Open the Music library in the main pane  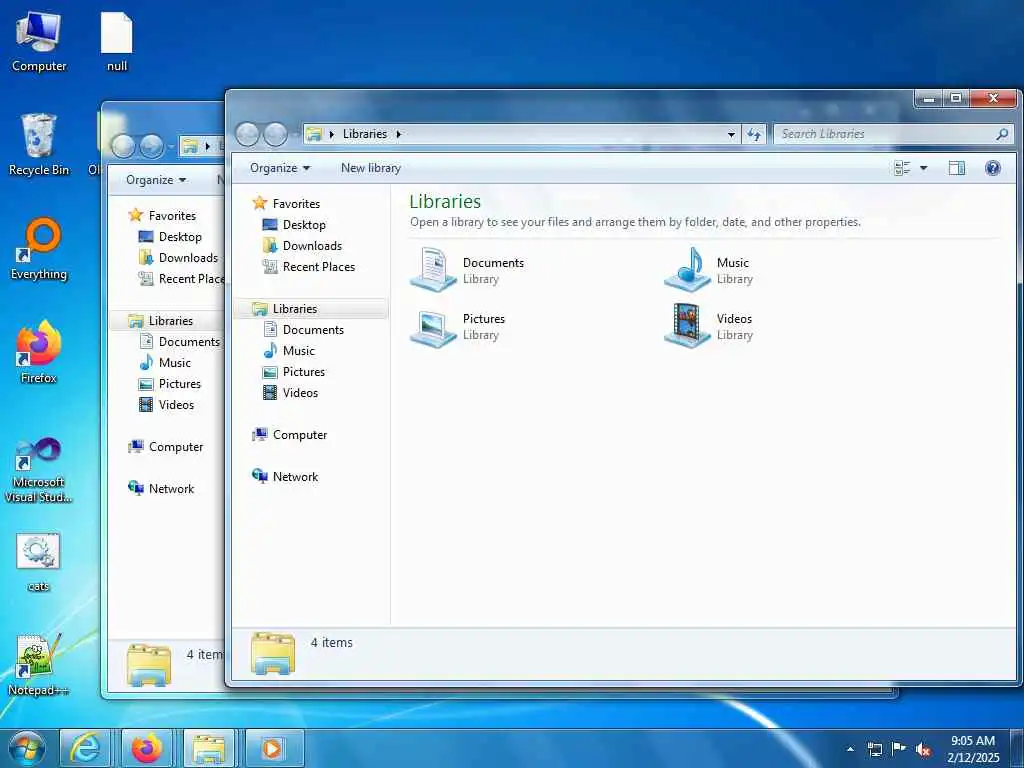[709, 270]
